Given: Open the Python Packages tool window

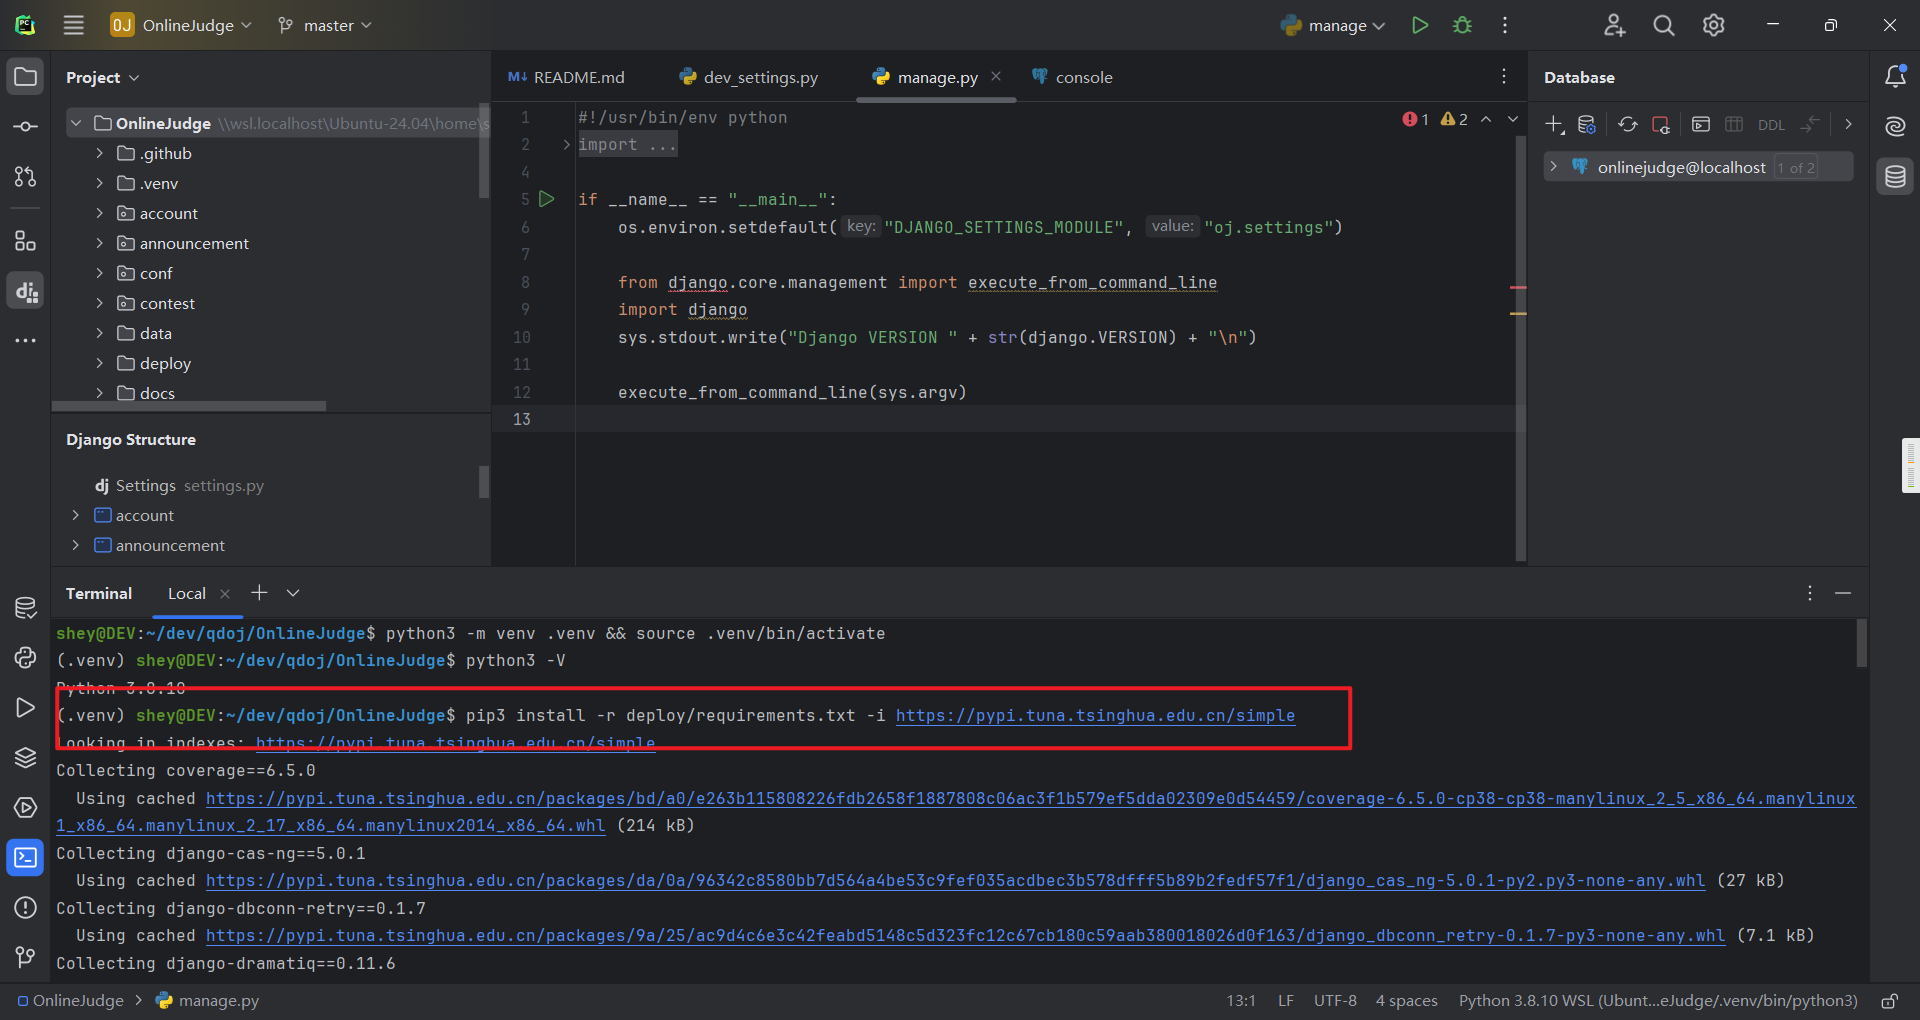Looking at the screenshot, I should click(x=26, y=757).
